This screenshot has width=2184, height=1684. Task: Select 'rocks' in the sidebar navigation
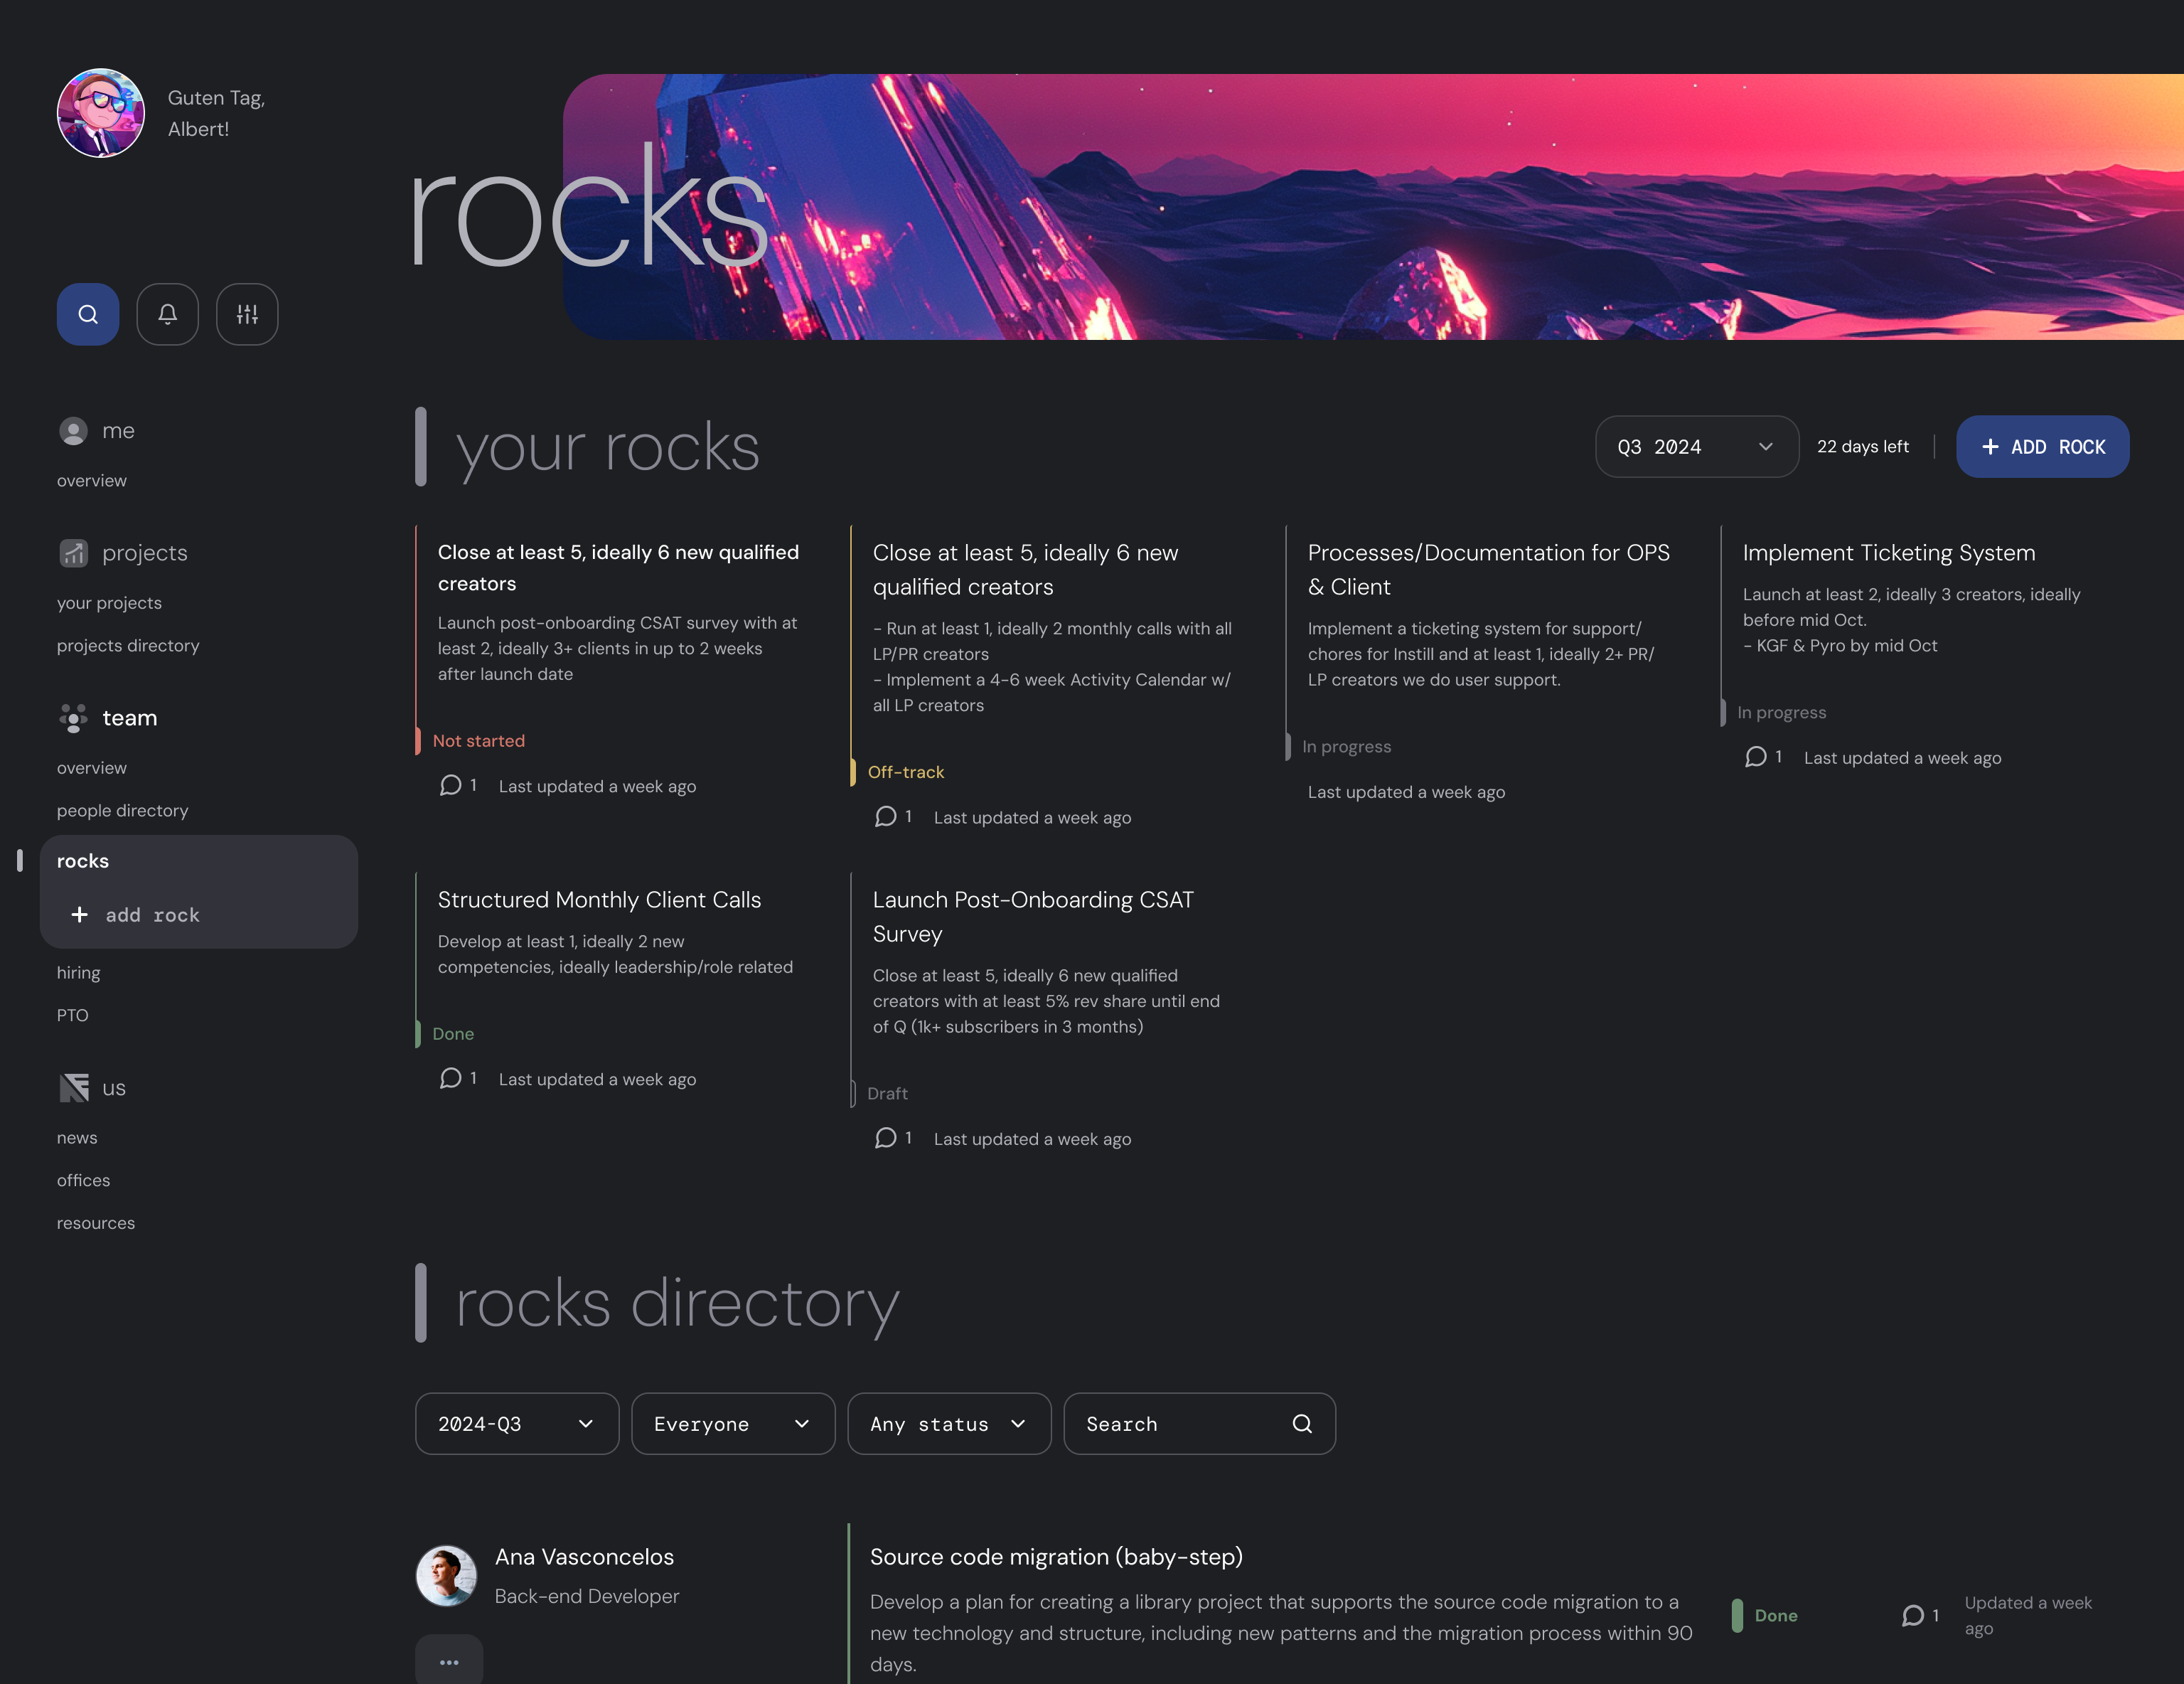click(x=83, y=860)
